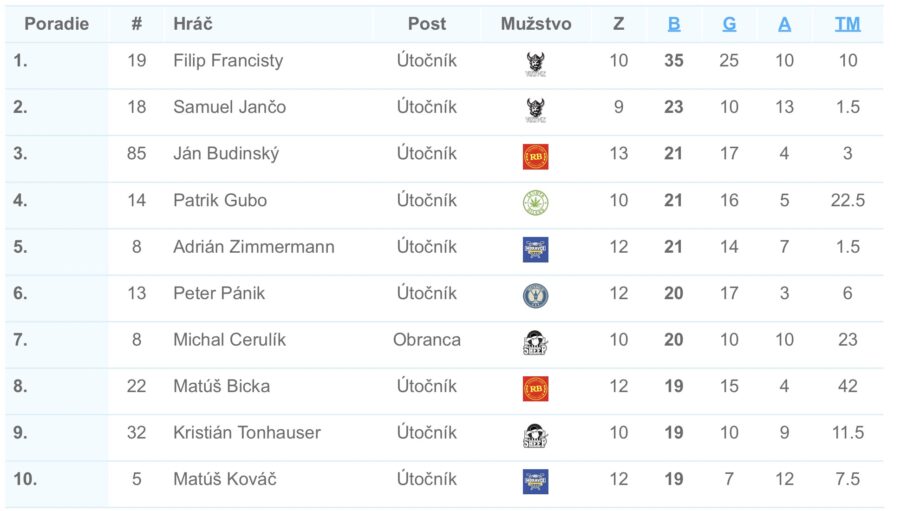Click Kristián Tonhauser's Sheep team logo
900x511 pixels.
(536, 435)
